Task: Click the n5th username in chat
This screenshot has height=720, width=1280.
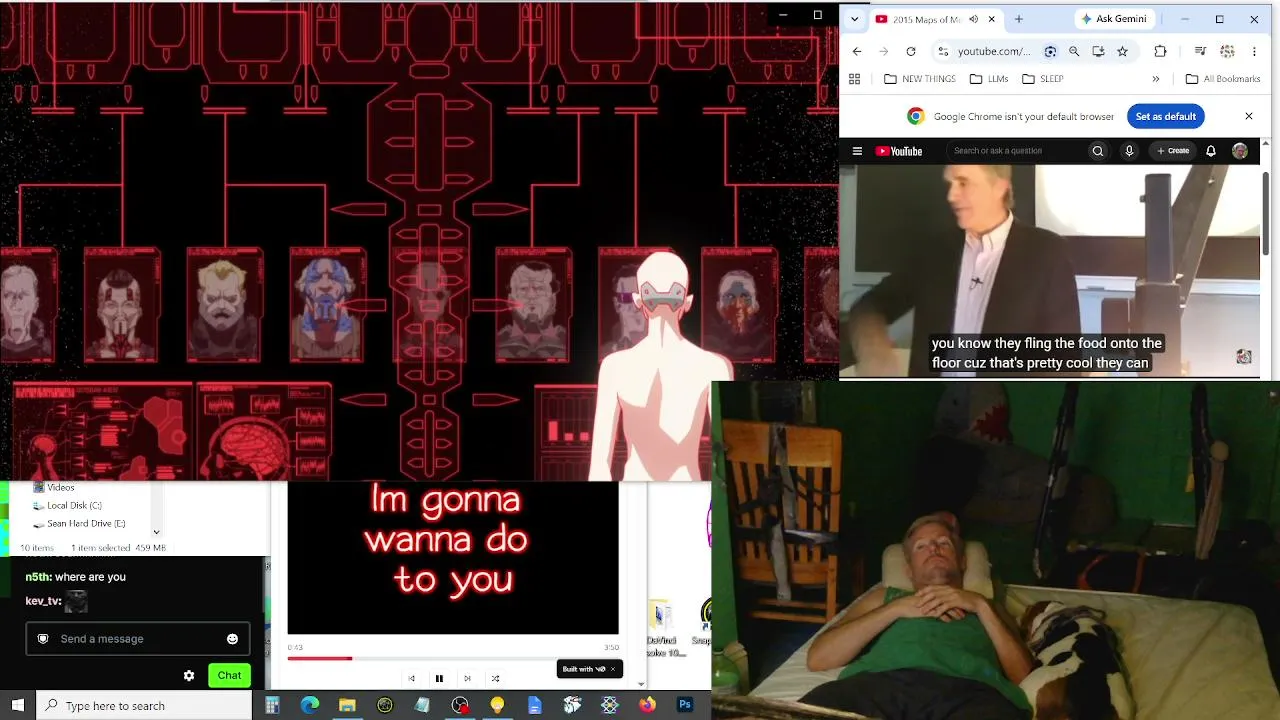Action: [x=38, y=577]
